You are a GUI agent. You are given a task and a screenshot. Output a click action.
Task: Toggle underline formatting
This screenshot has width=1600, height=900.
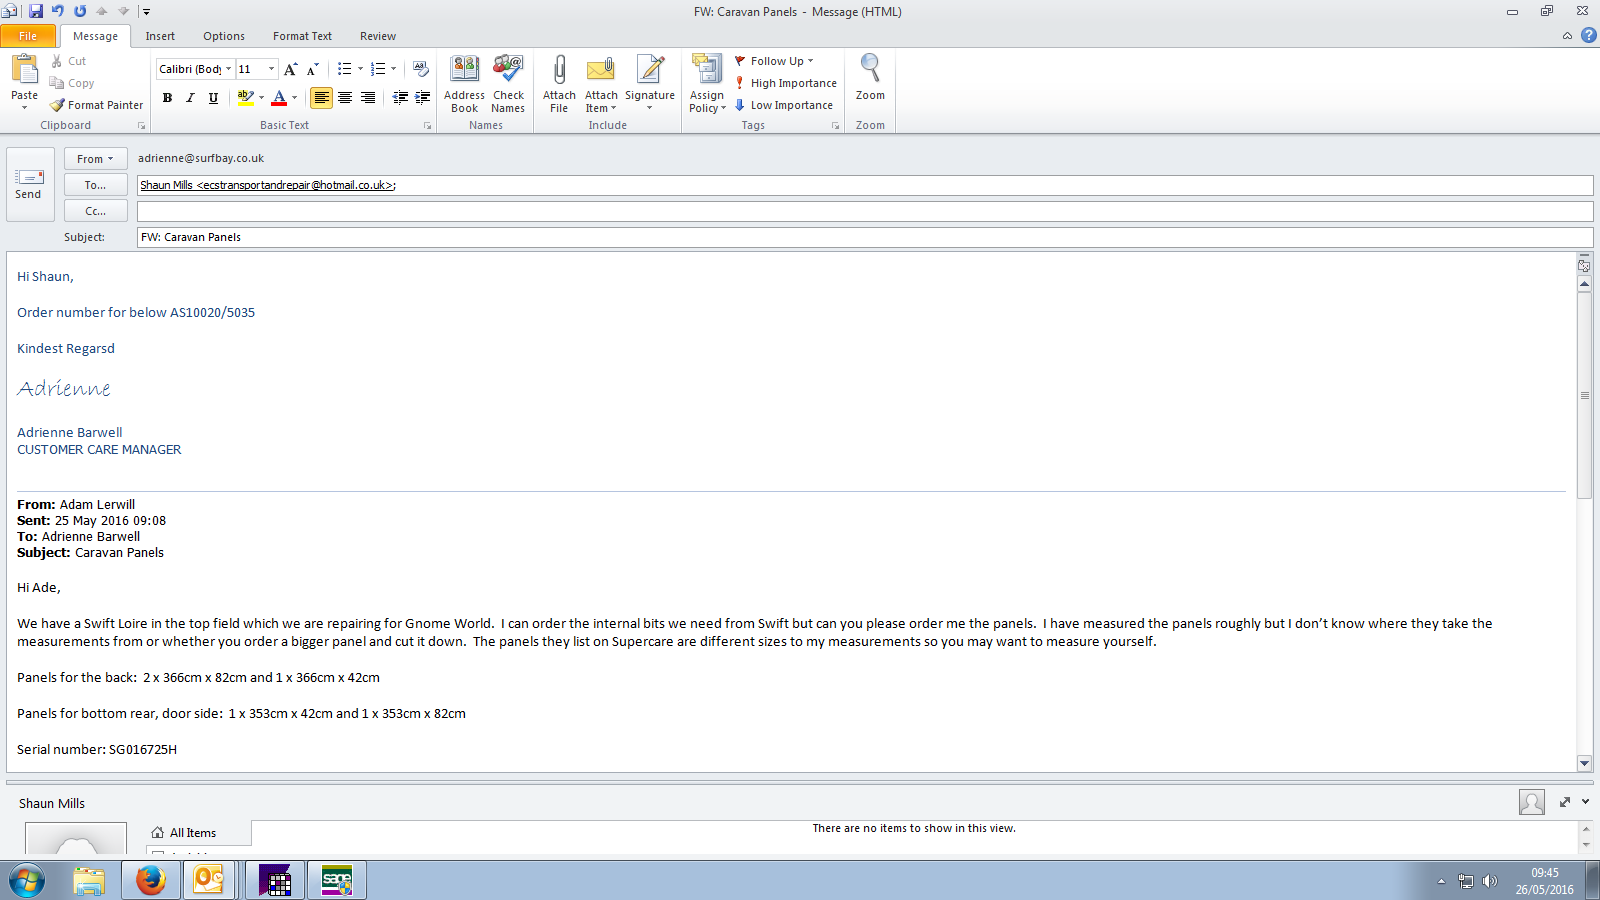(x=213, y=98)
